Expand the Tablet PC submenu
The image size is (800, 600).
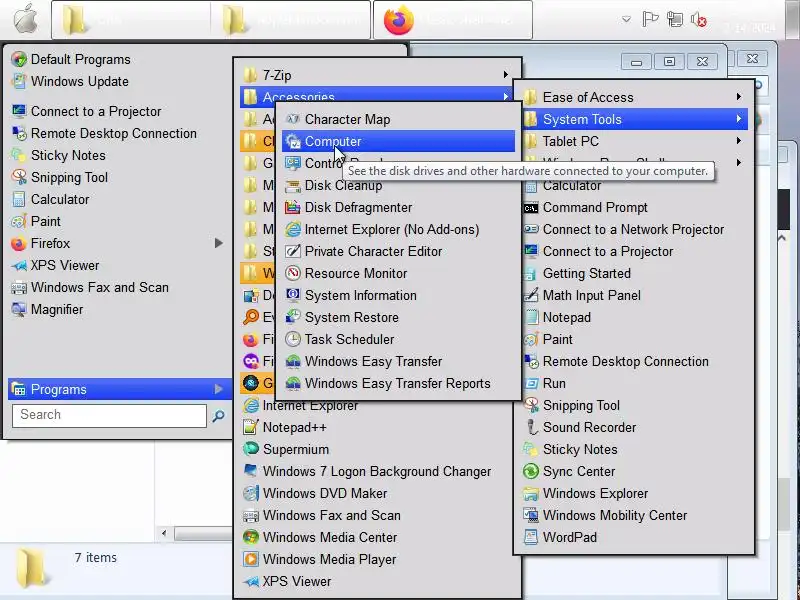(634, 141)
